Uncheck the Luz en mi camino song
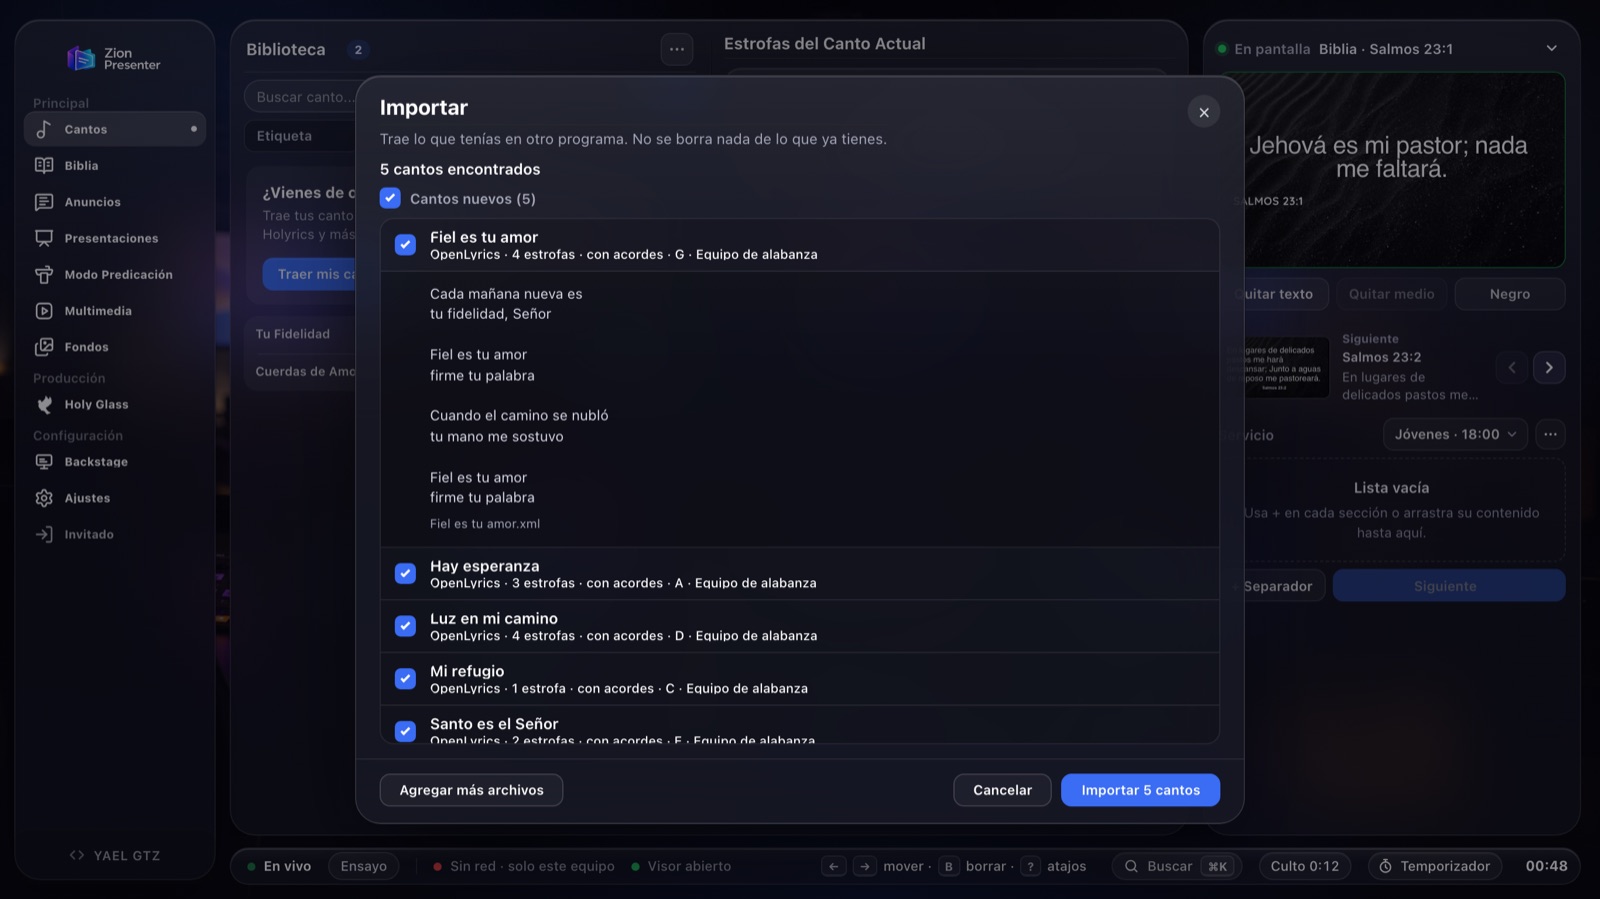This screenshot has height=899, width=1600. (x=405, y=626)
